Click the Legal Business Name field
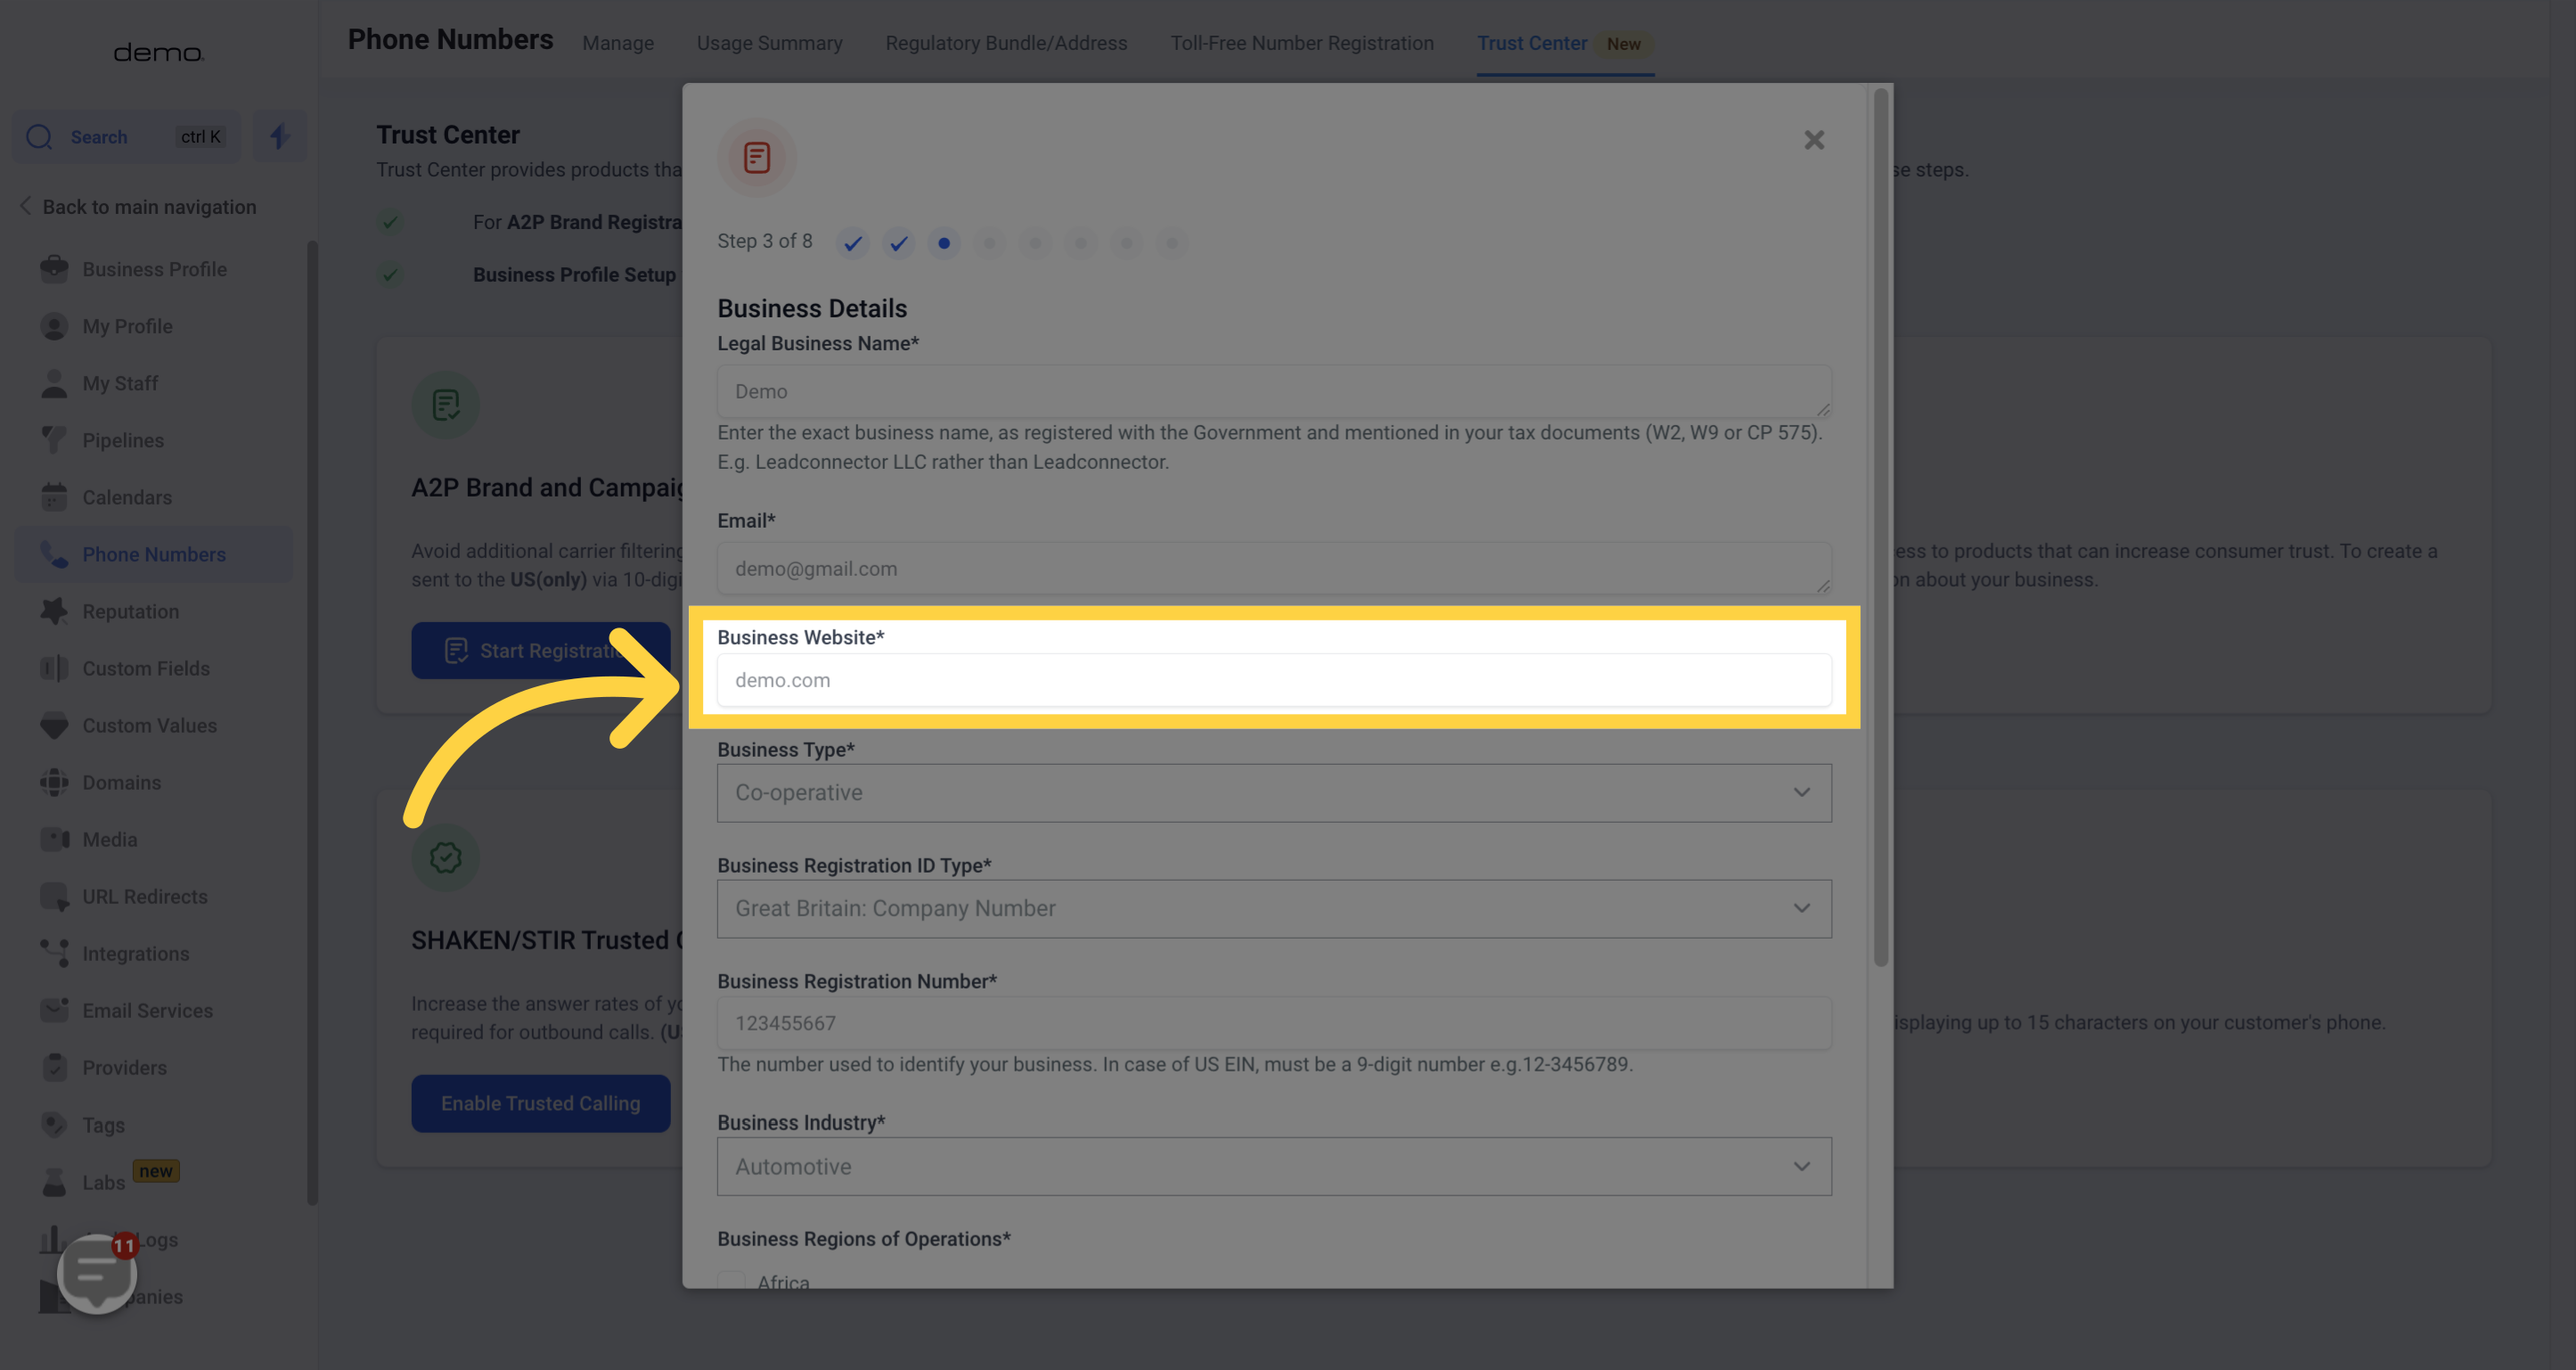The image size is (2576, 1370). [1274, 391]
